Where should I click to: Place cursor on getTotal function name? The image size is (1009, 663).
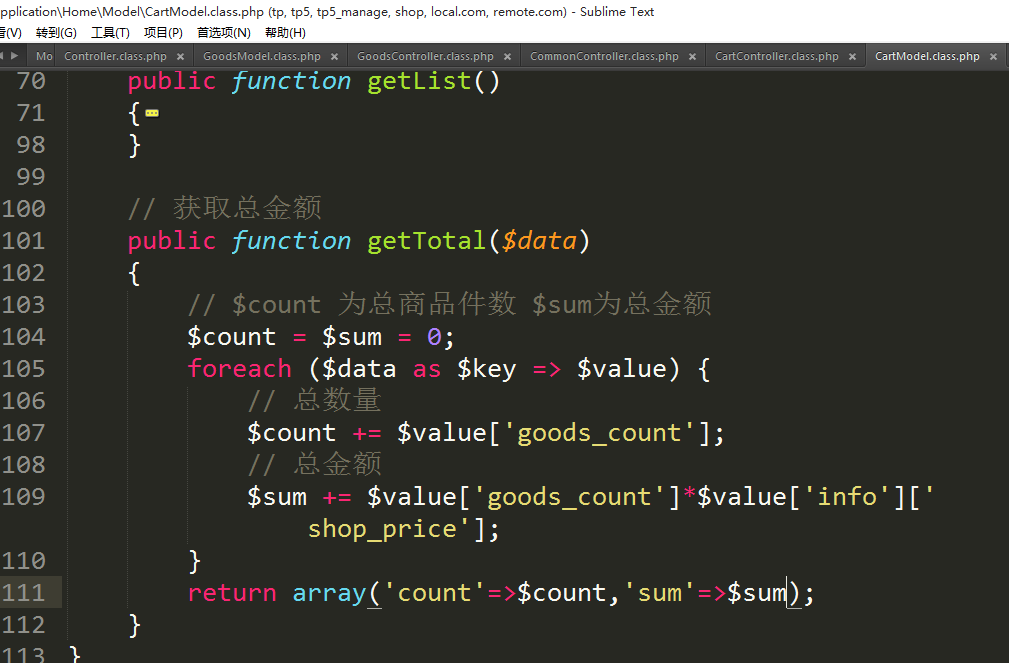(x=426, y=241)
